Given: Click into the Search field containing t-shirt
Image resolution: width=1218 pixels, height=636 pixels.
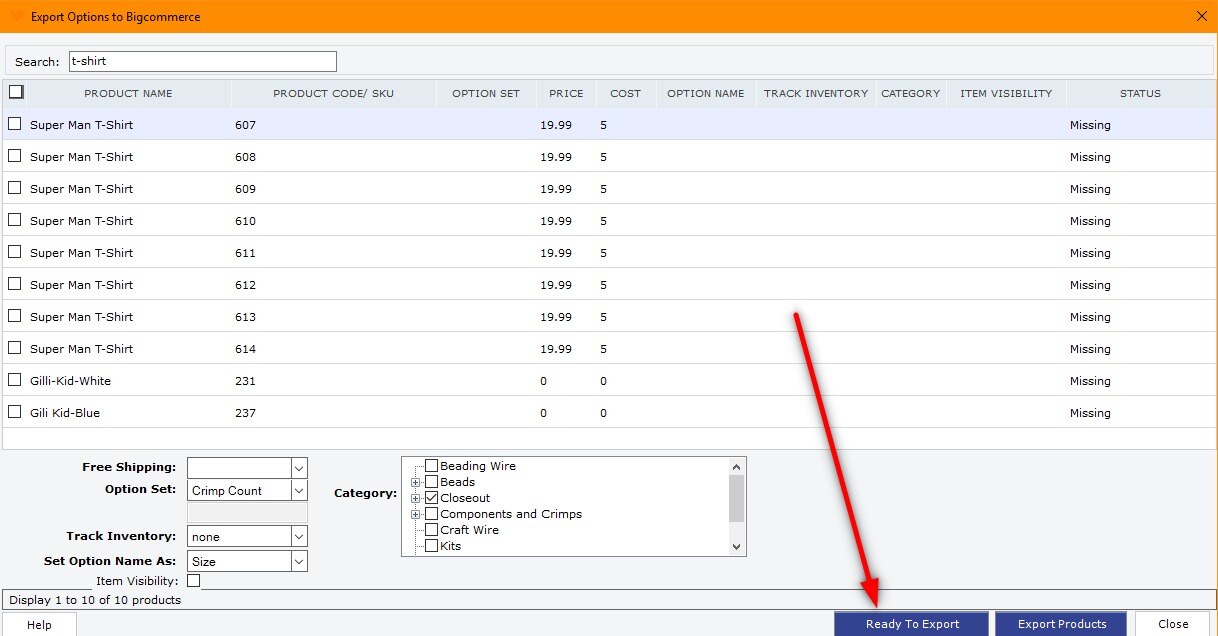Looking at the screenshot, I should point(203,61).
